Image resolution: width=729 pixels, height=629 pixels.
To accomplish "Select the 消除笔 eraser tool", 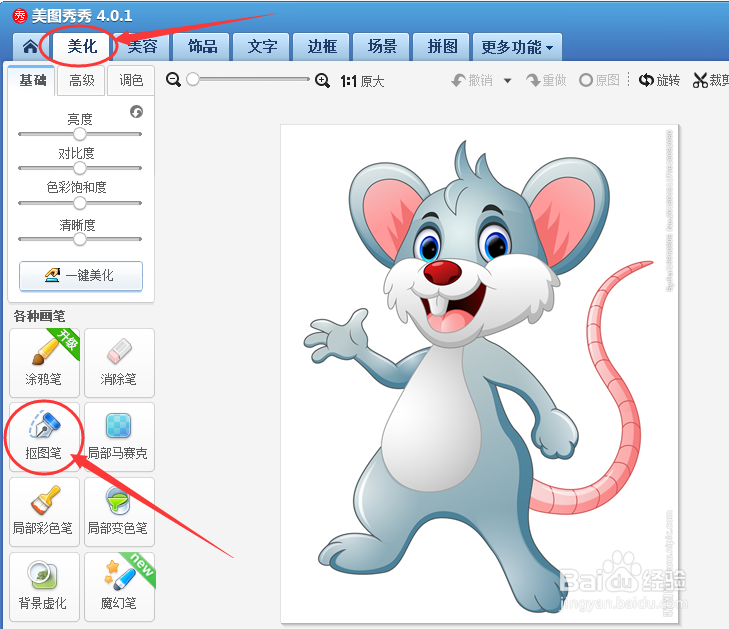I will coord(119,363).
